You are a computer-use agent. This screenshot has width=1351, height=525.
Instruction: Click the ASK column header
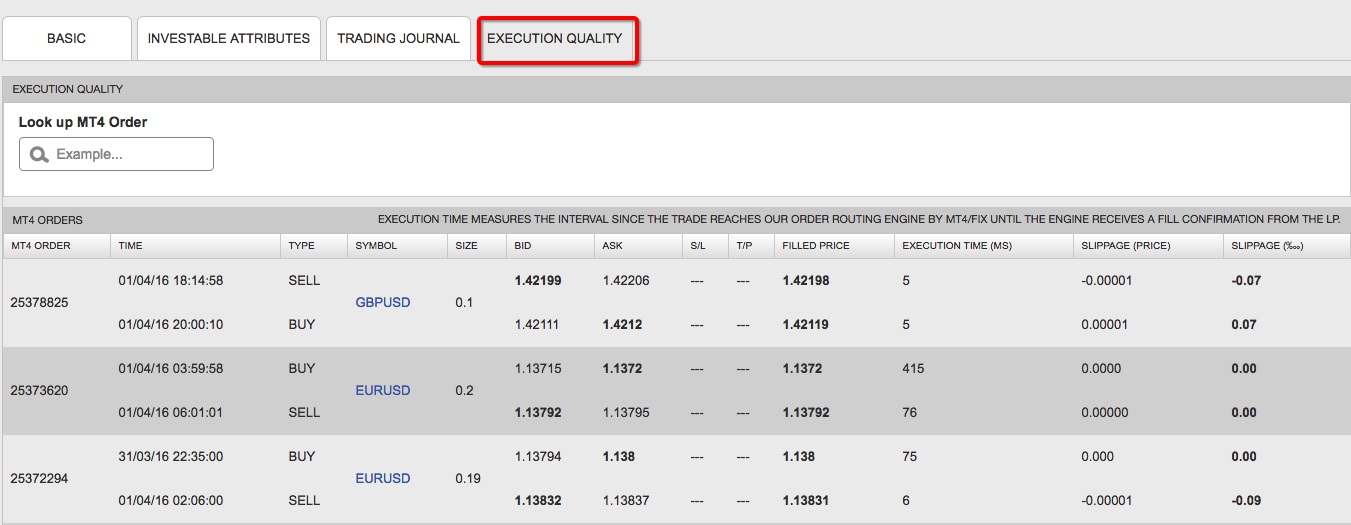click(638, 246)
